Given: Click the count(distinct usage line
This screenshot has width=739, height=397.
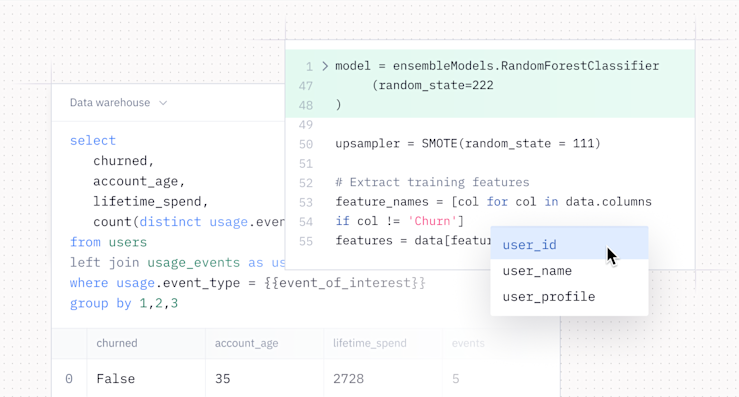Looking at the screenshot, I should [189, 222].
